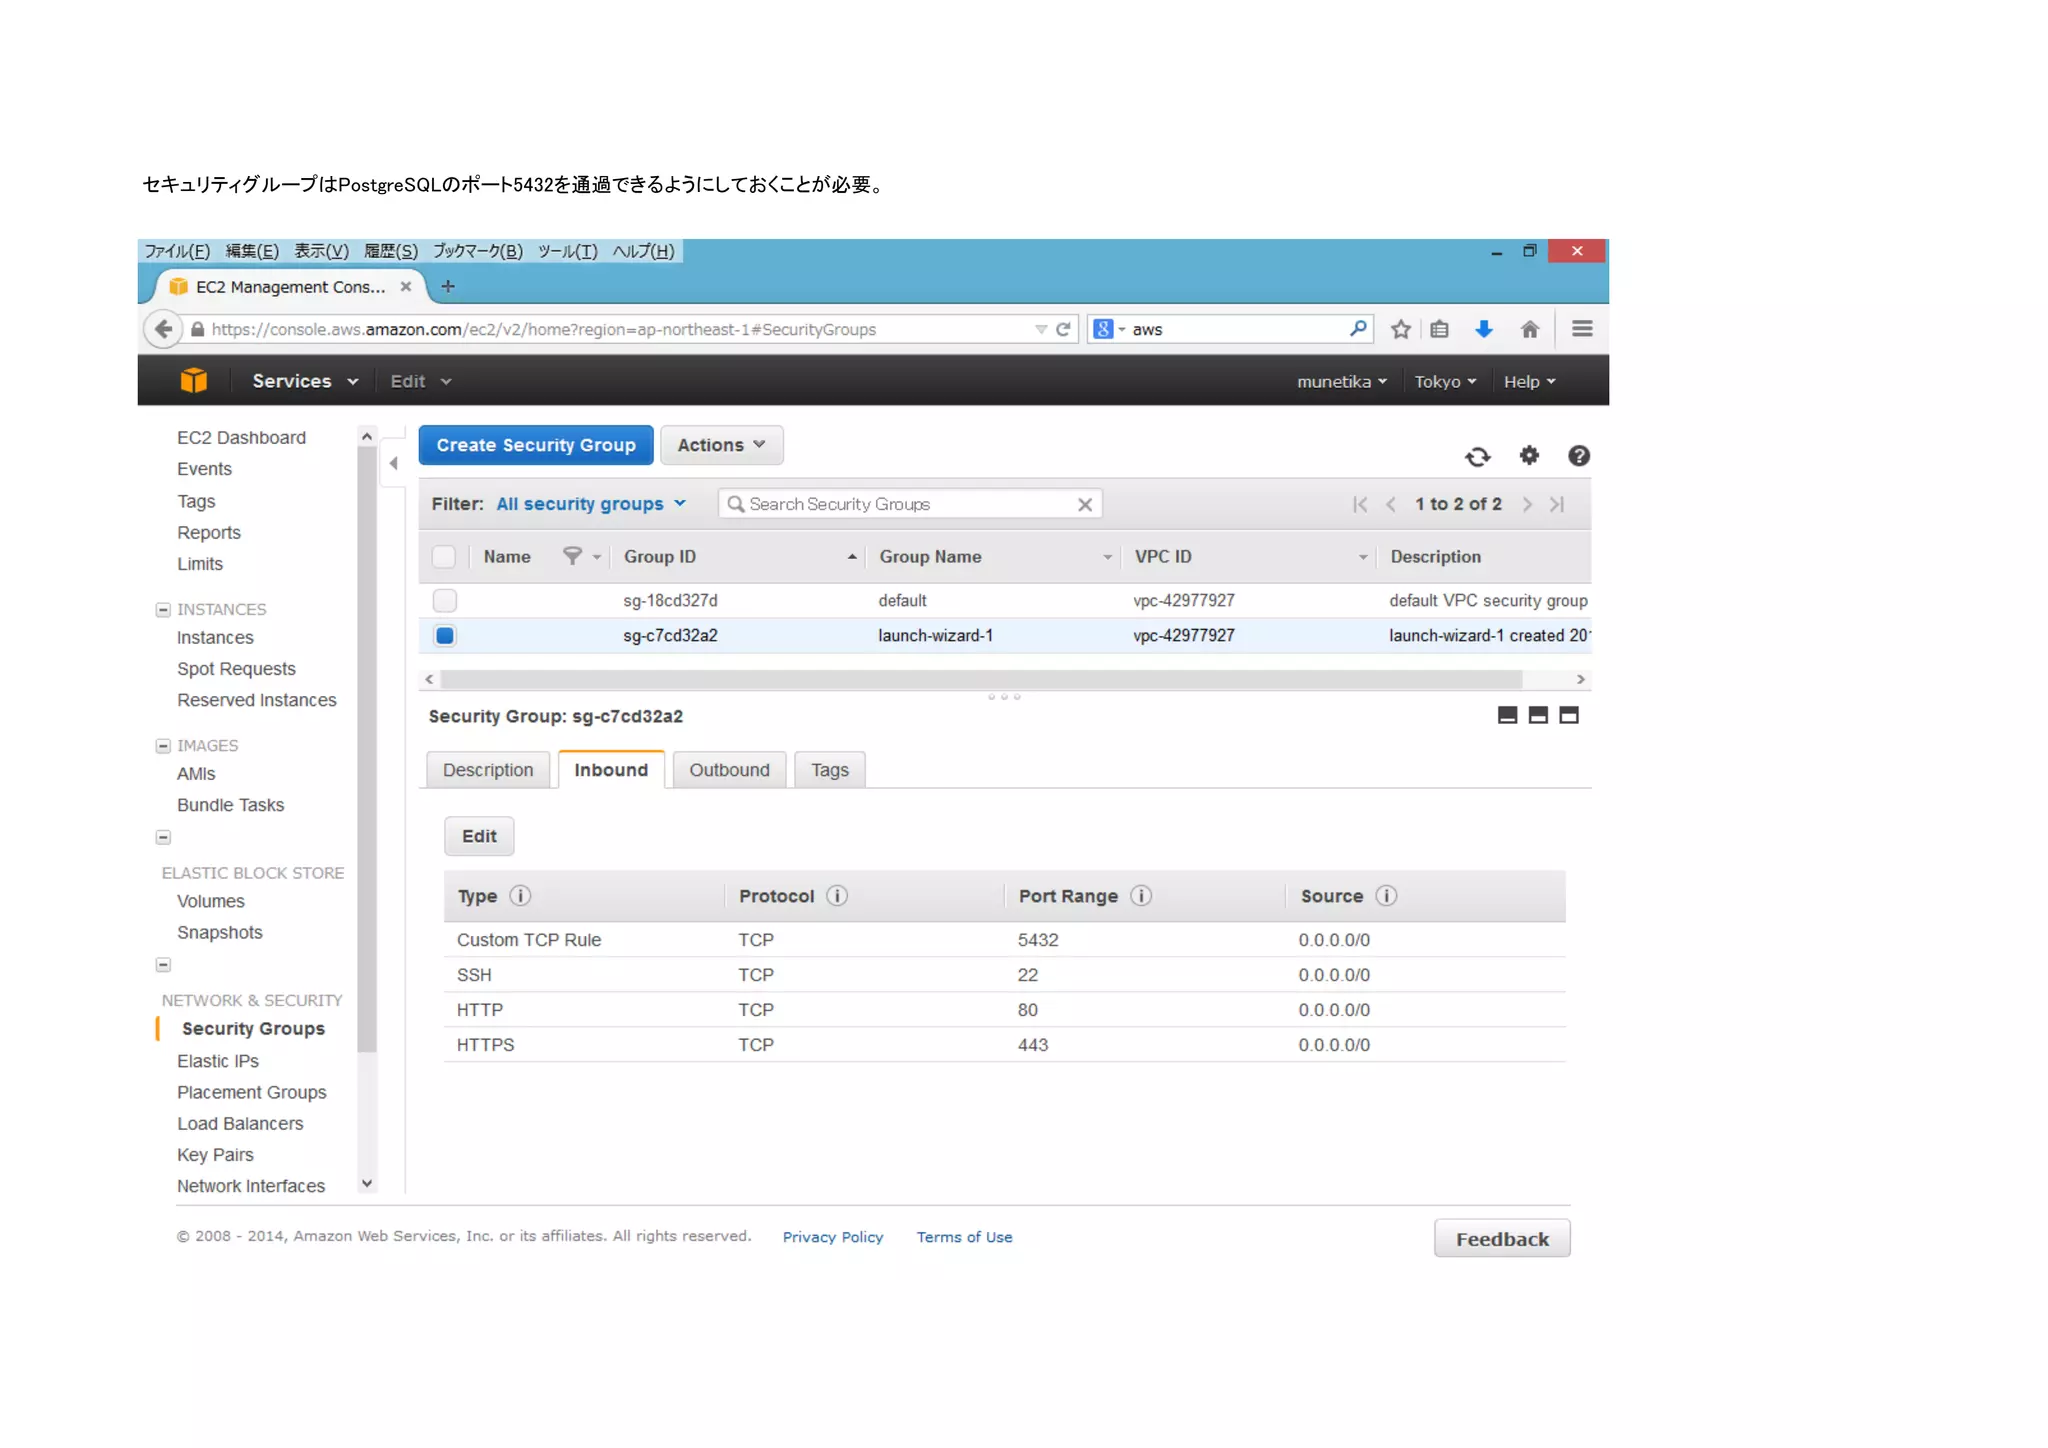Switch to the Outbound tab
The height and width of the screenshot is (1448, 2048).
tap(729, 770)
